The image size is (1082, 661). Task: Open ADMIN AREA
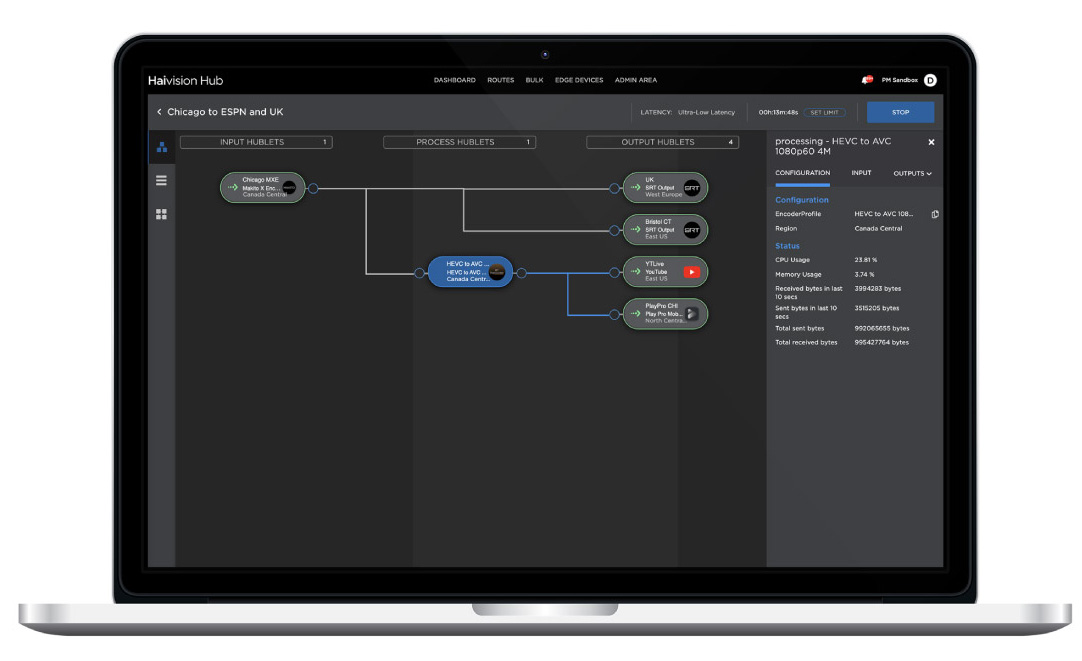(636, 80)
